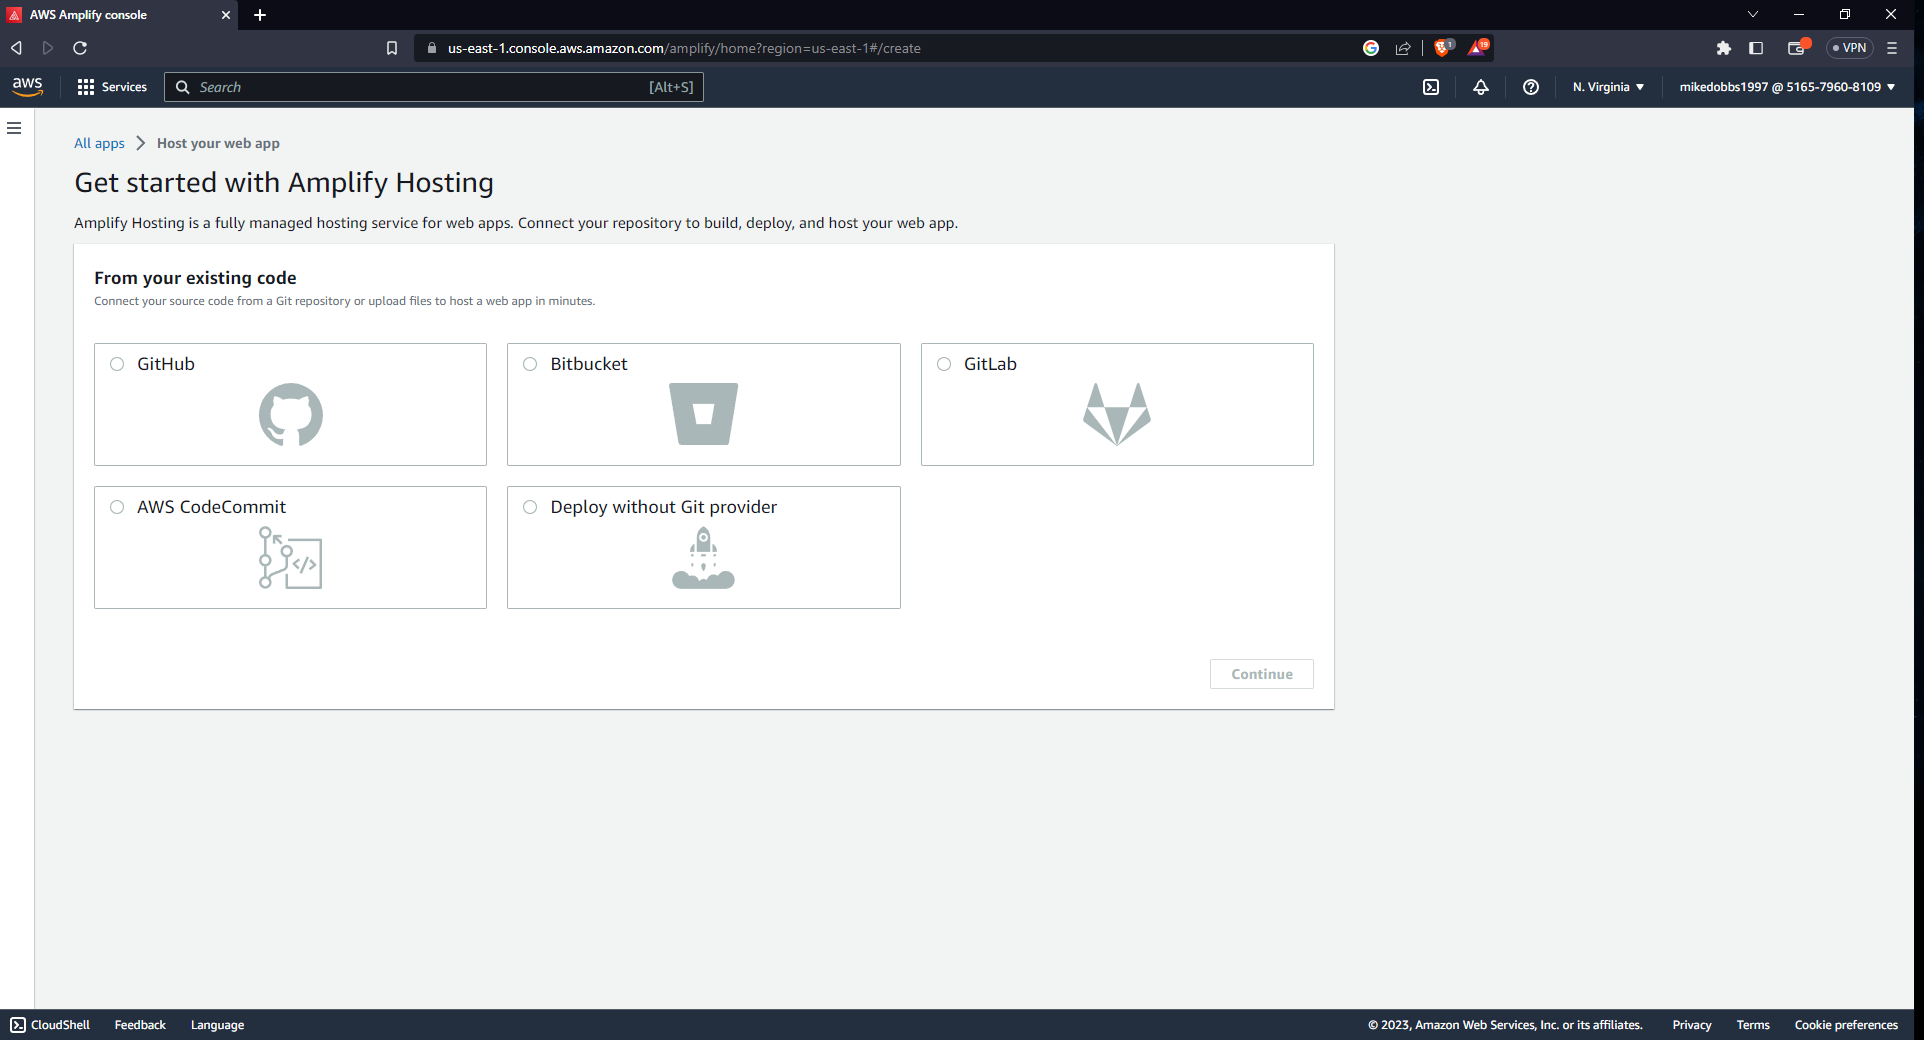Select the GitHub radio button

pyautogui.click(x=117, y=364)
